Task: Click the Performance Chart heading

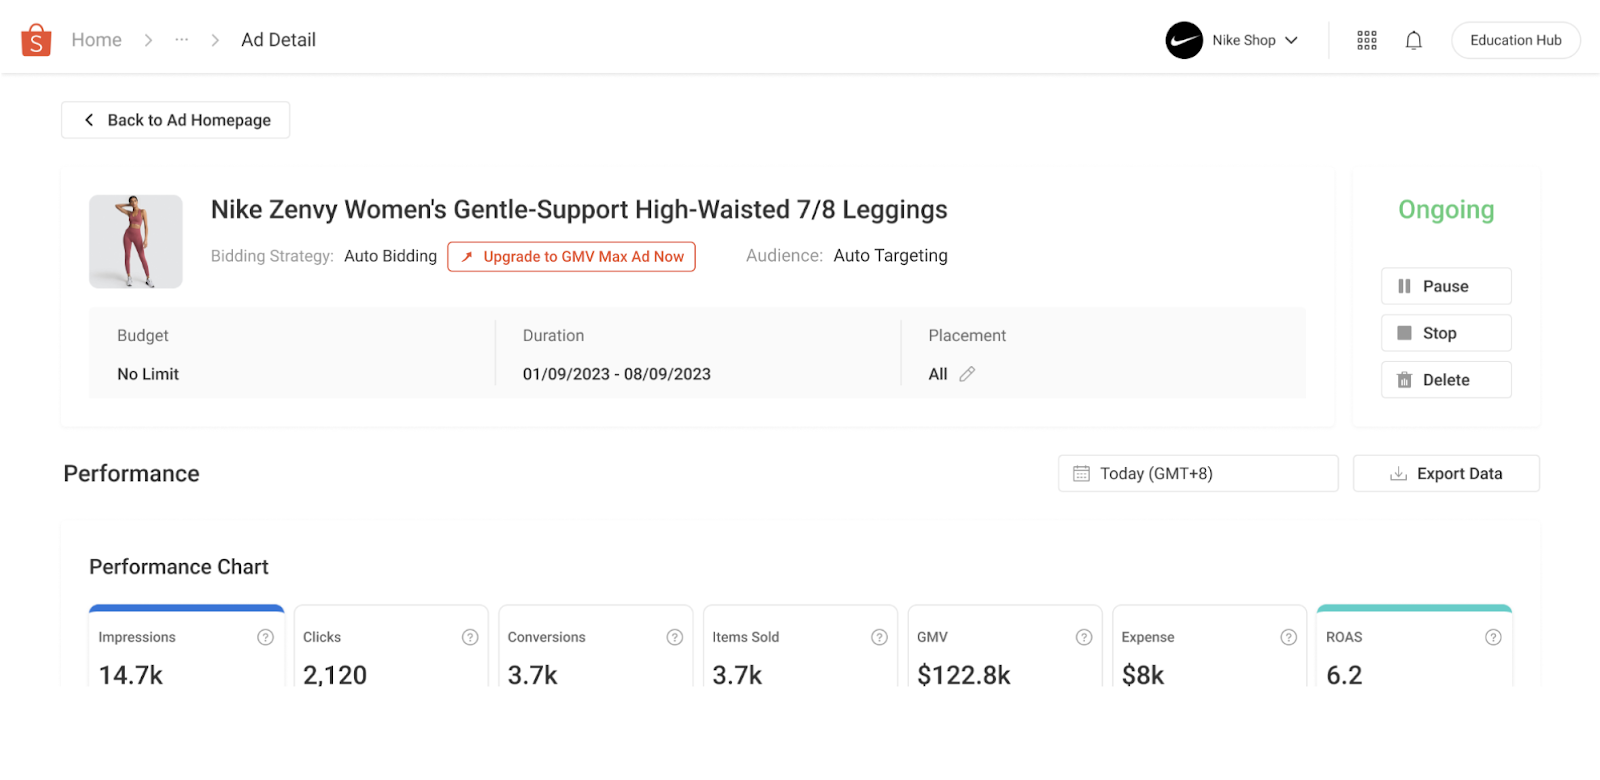Action: point(179,567)
